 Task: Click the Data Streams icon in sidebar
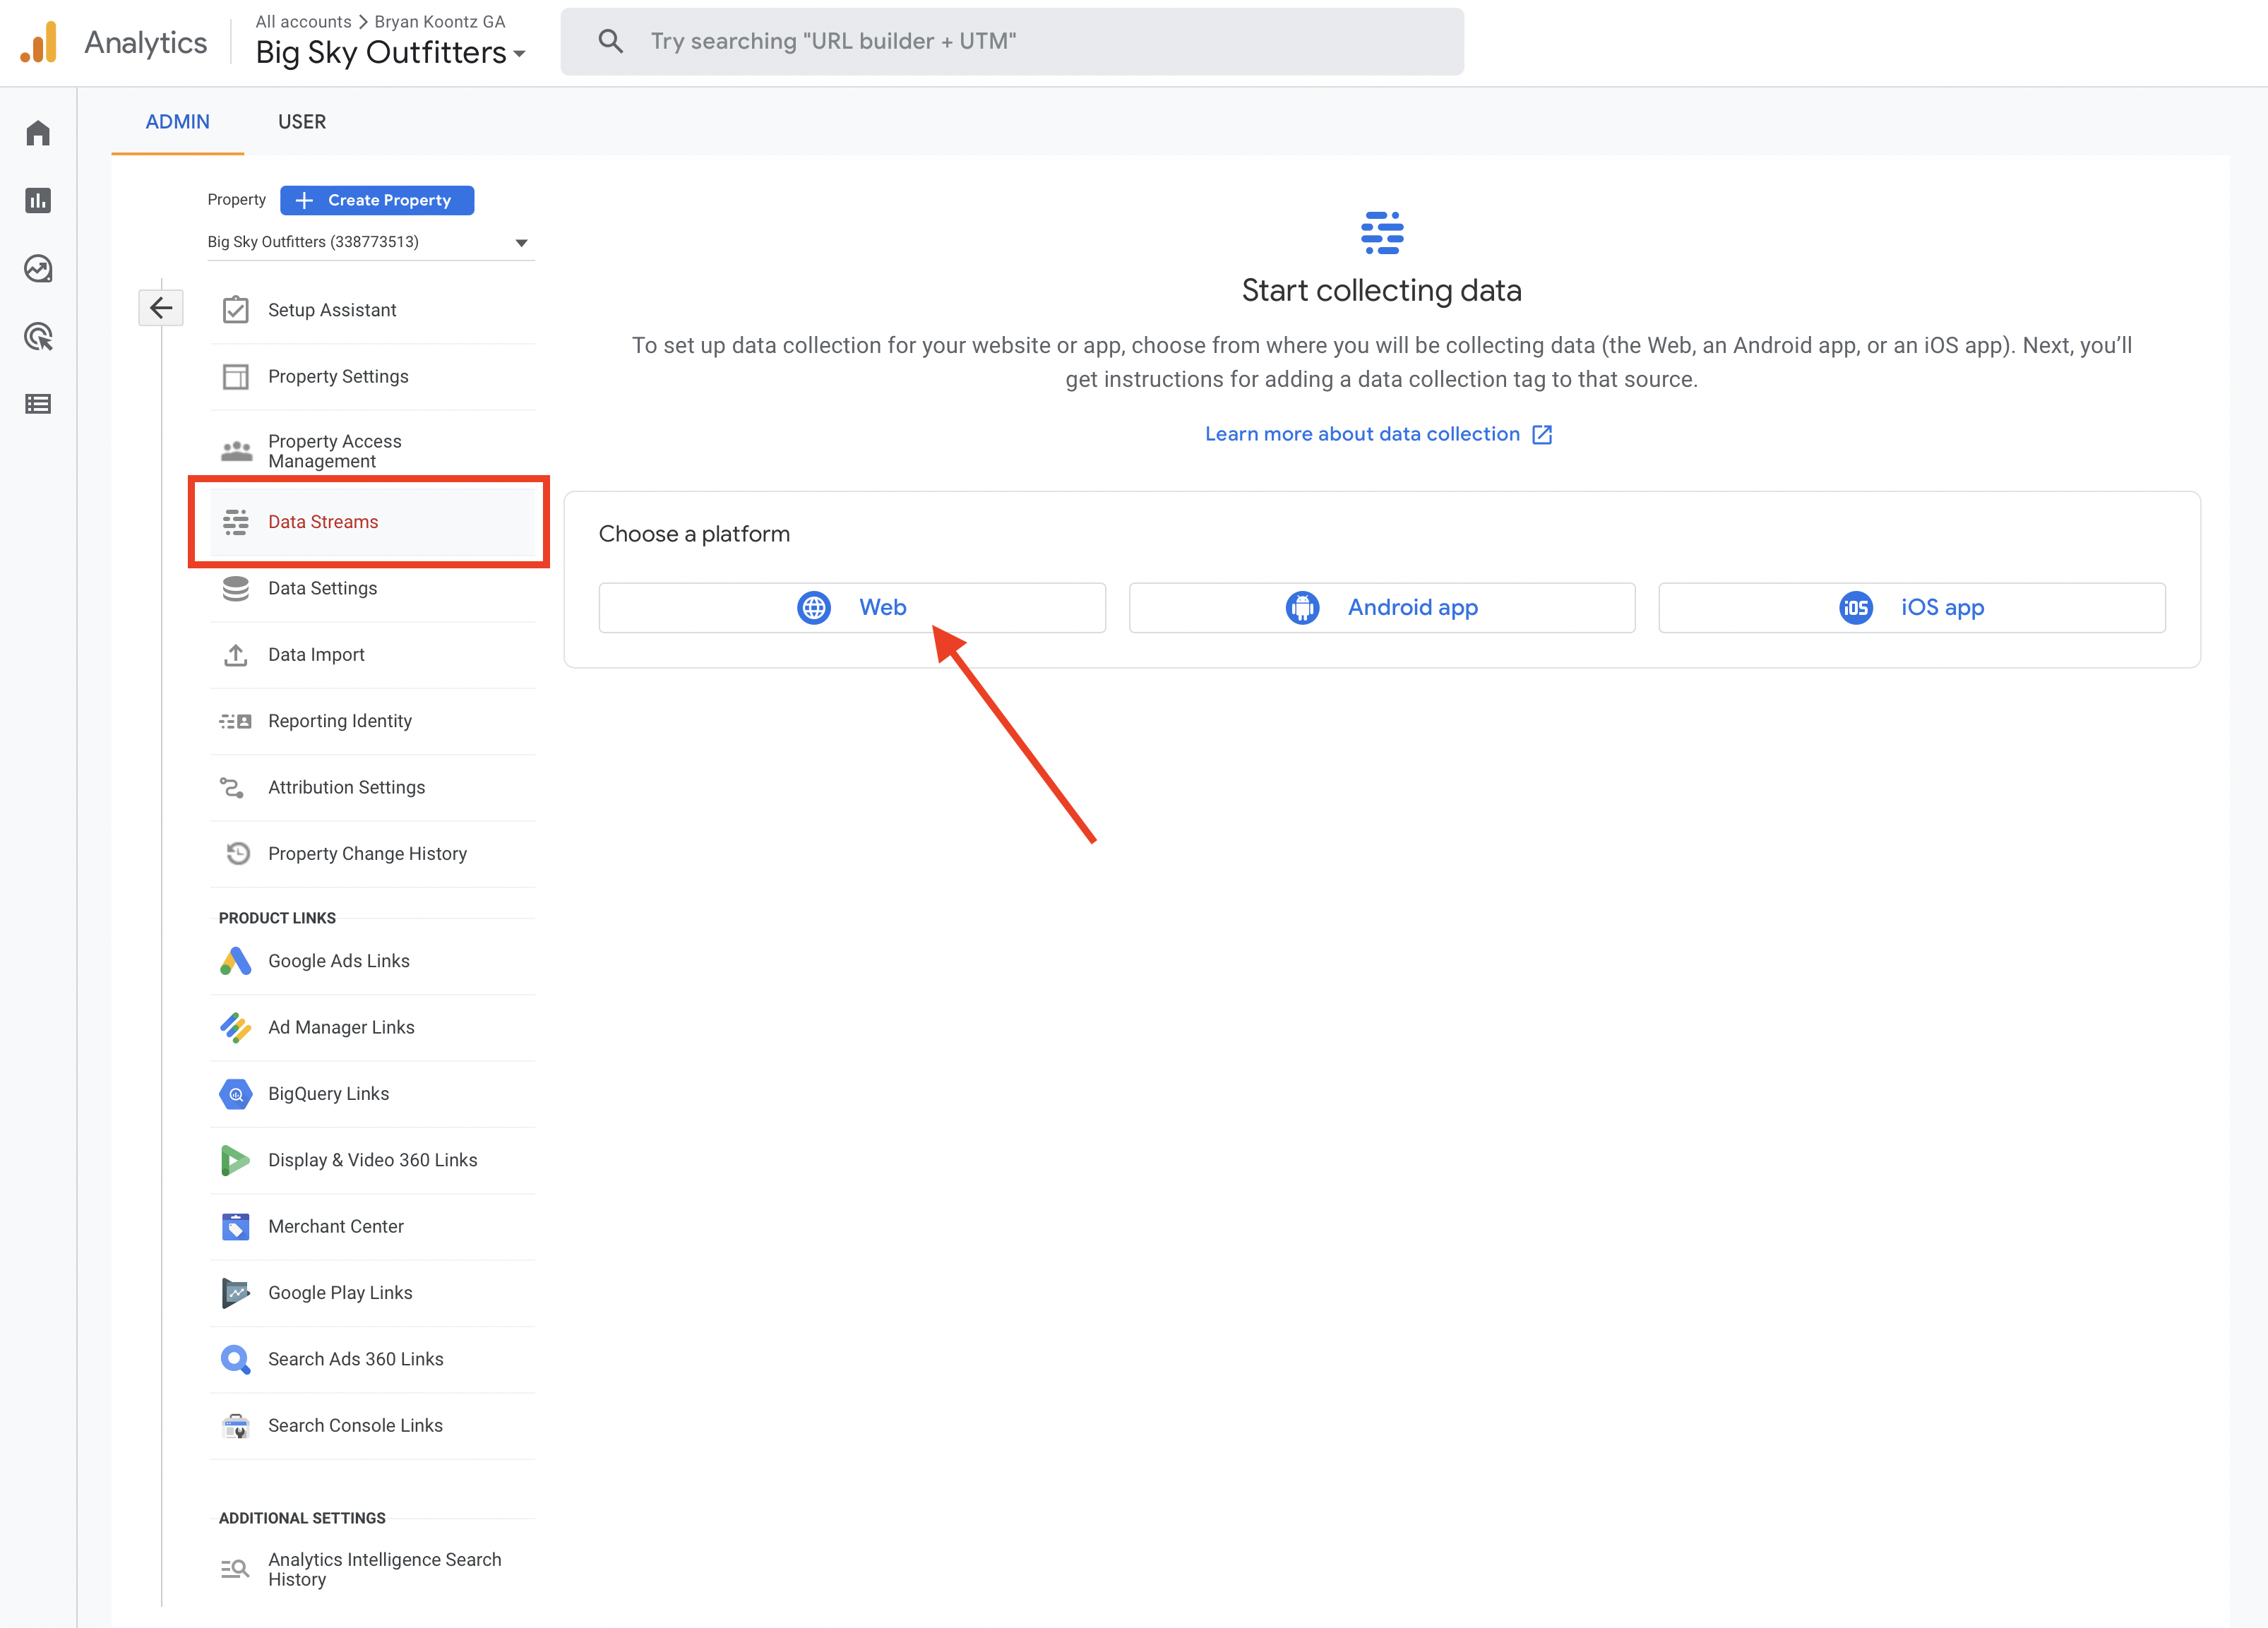(235, 522)
